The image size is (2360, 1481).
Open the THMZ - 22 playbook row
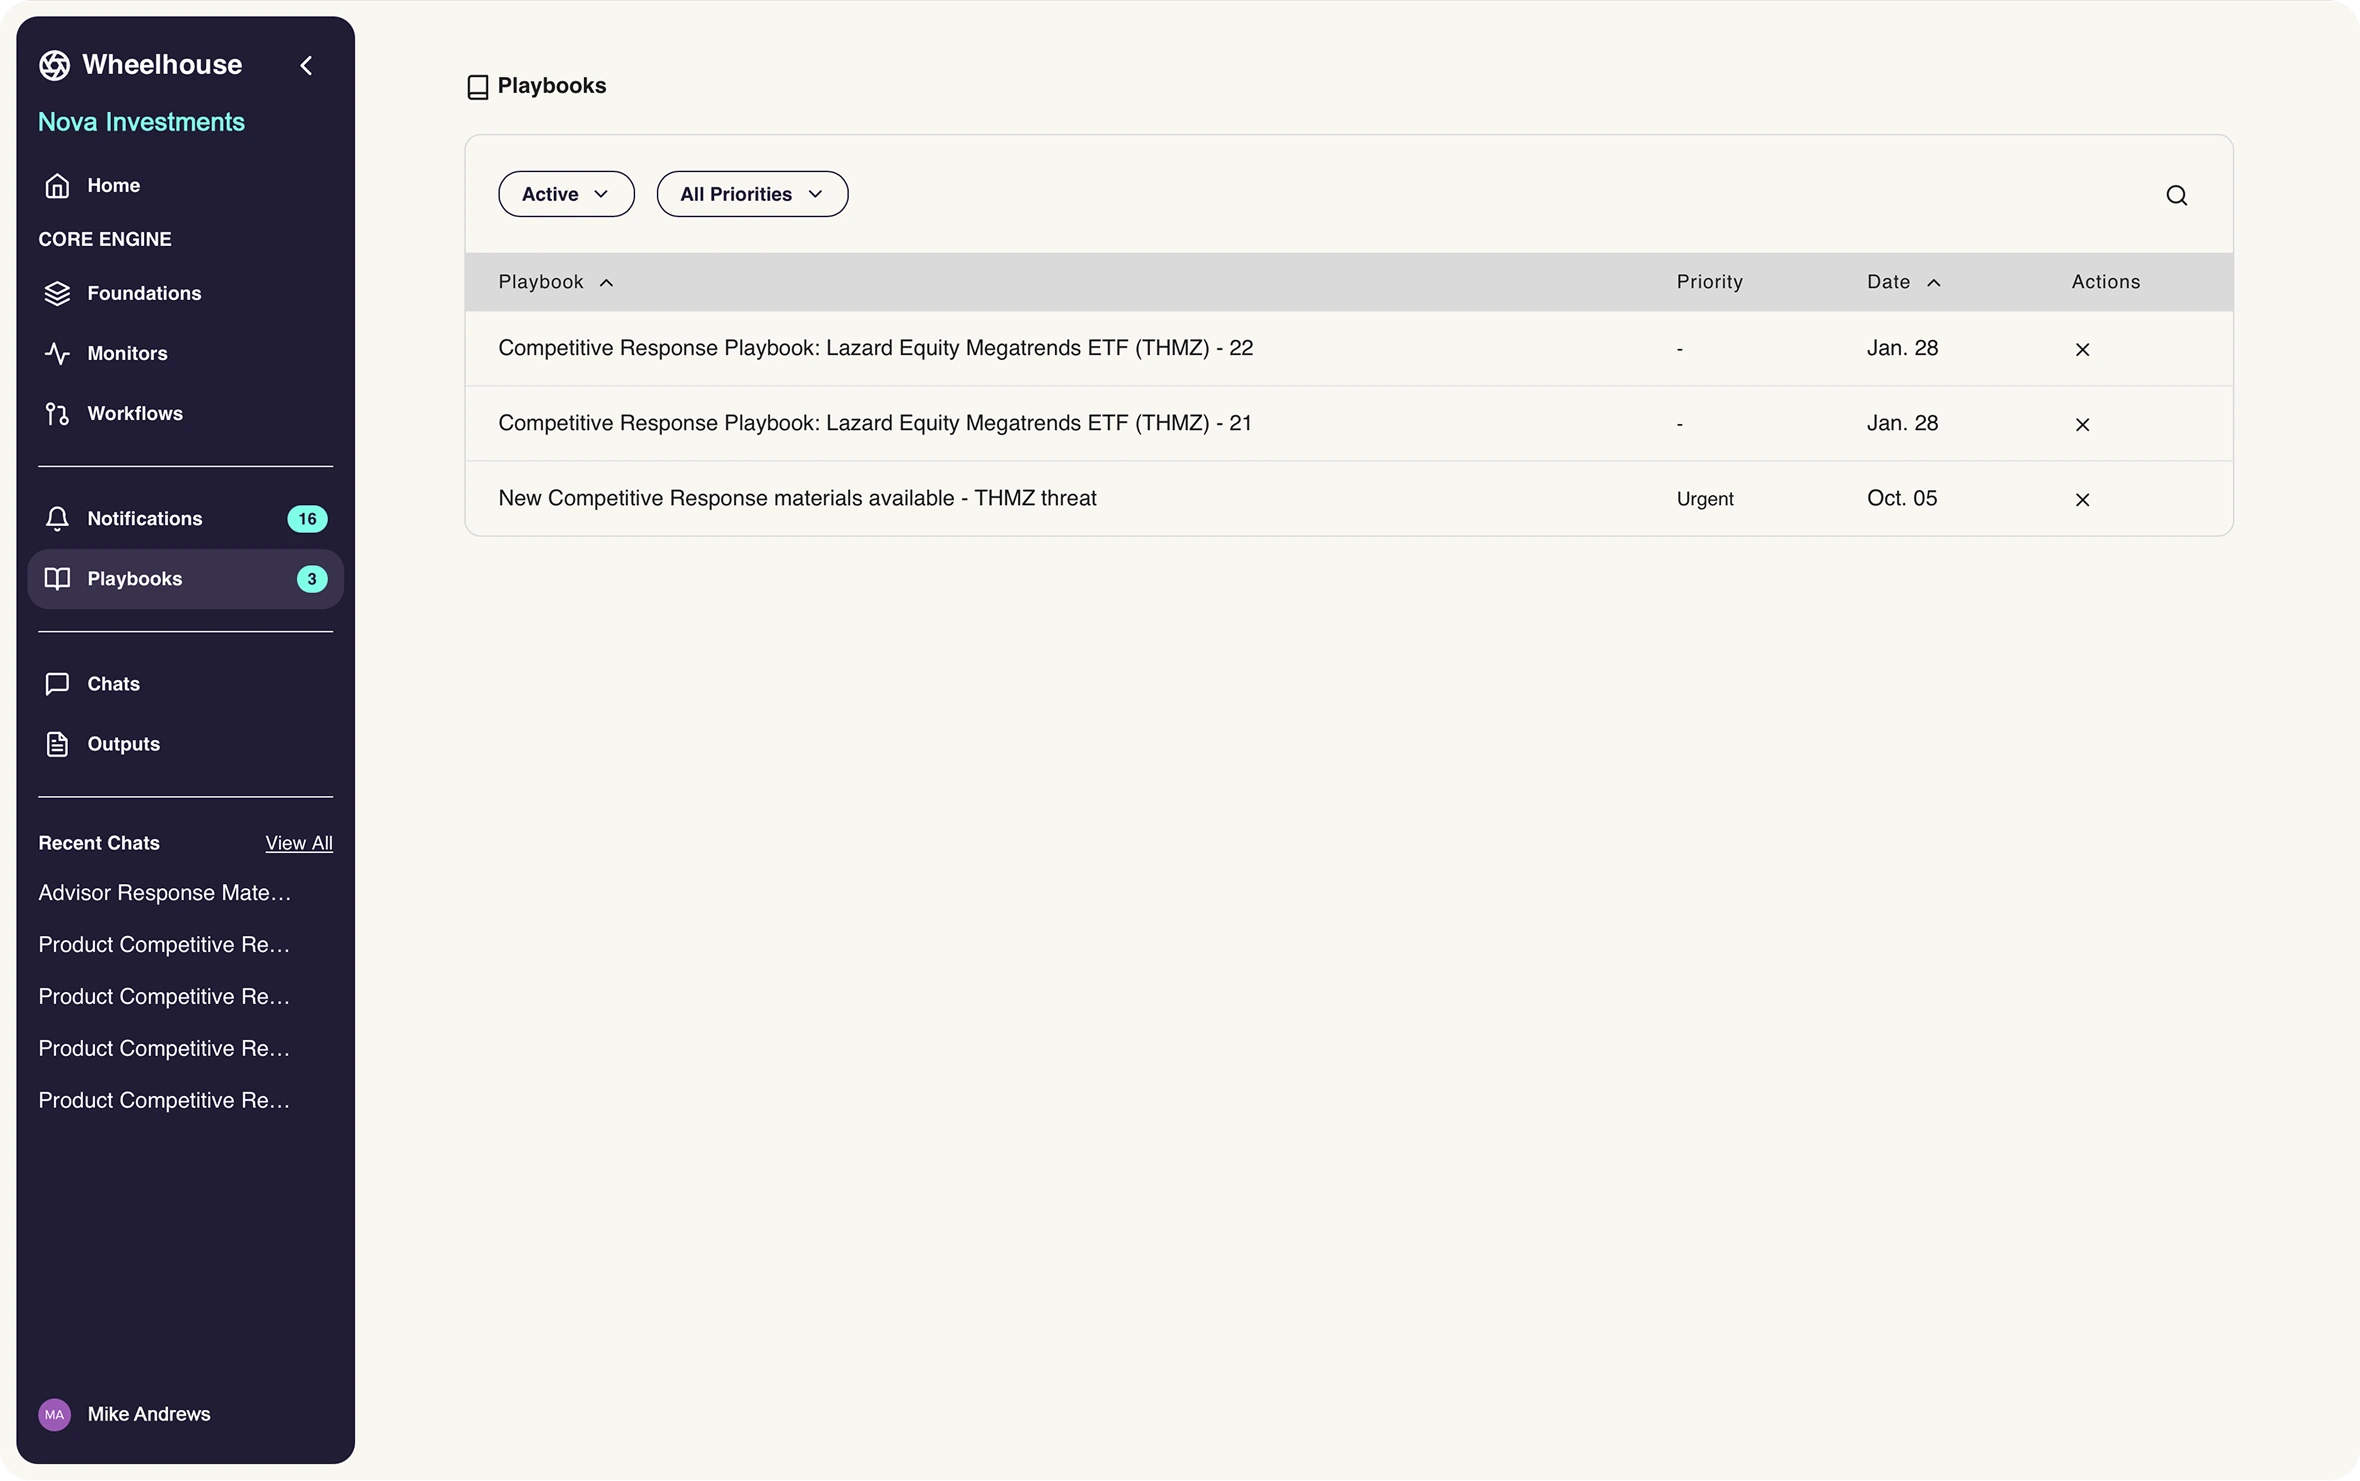tap(875, 348)
